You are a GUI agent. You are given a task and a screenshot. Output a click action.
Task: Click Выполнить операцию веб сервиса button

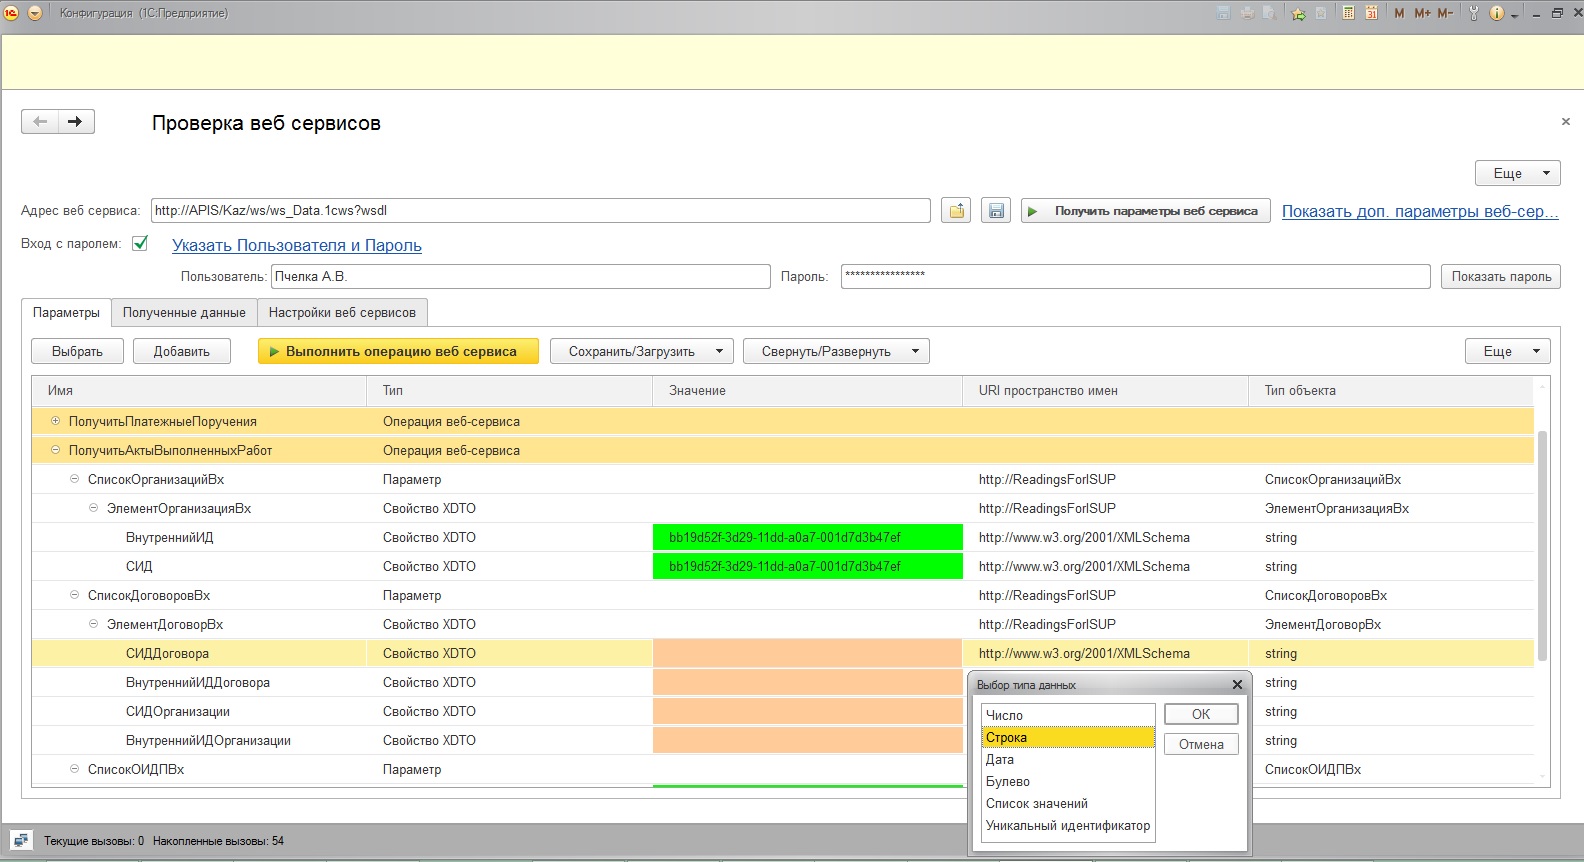coord(398,351)
